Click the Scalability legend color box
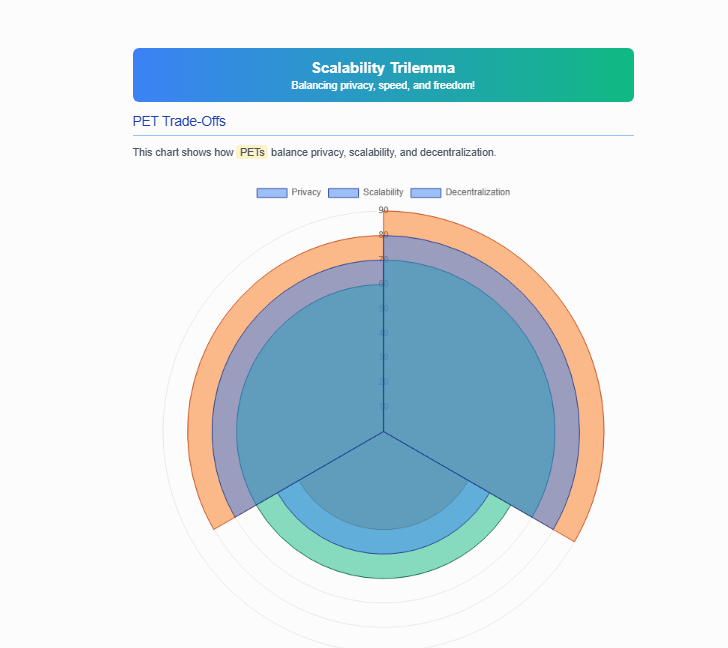Image resolution: width=728 pixels, height=648 pixels. [x=343, y=193]
